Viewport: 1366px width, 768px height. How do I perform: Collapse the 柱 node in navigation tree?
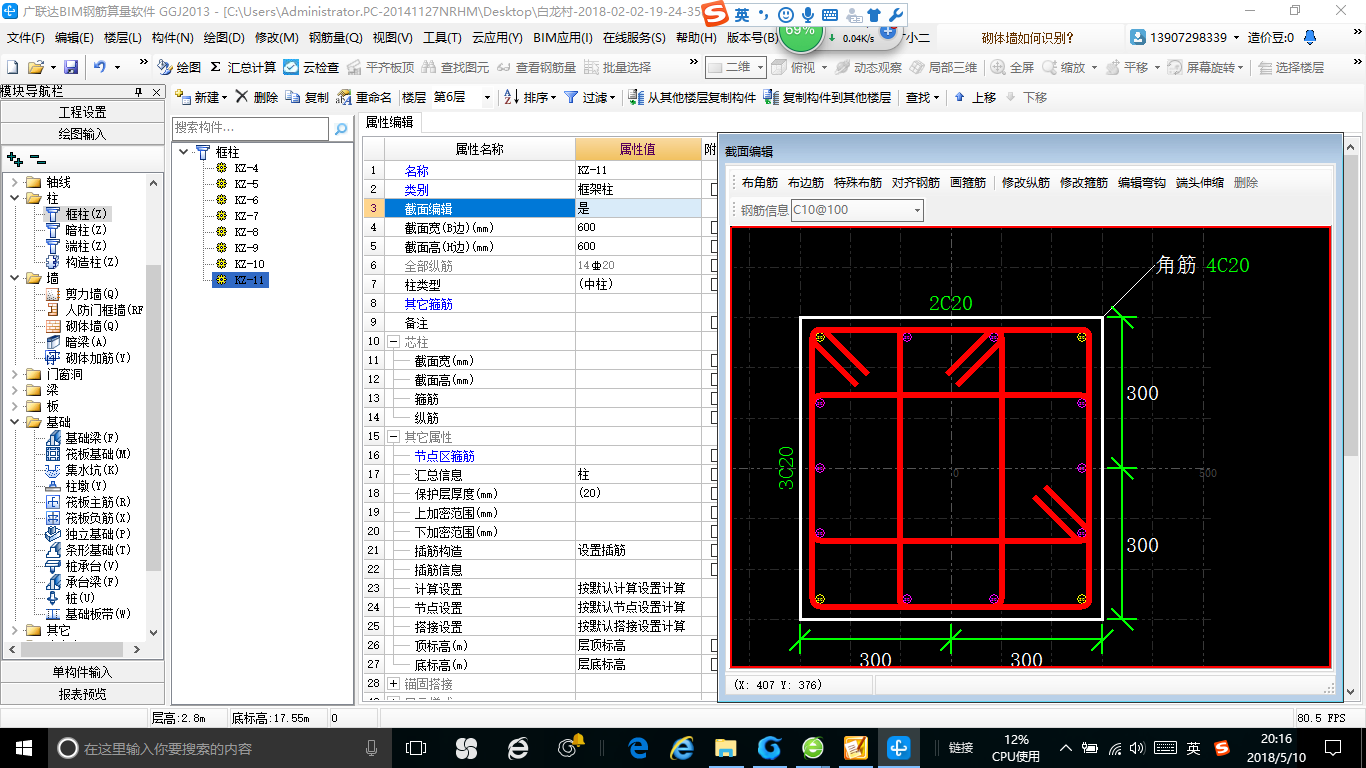pos(15,198)
